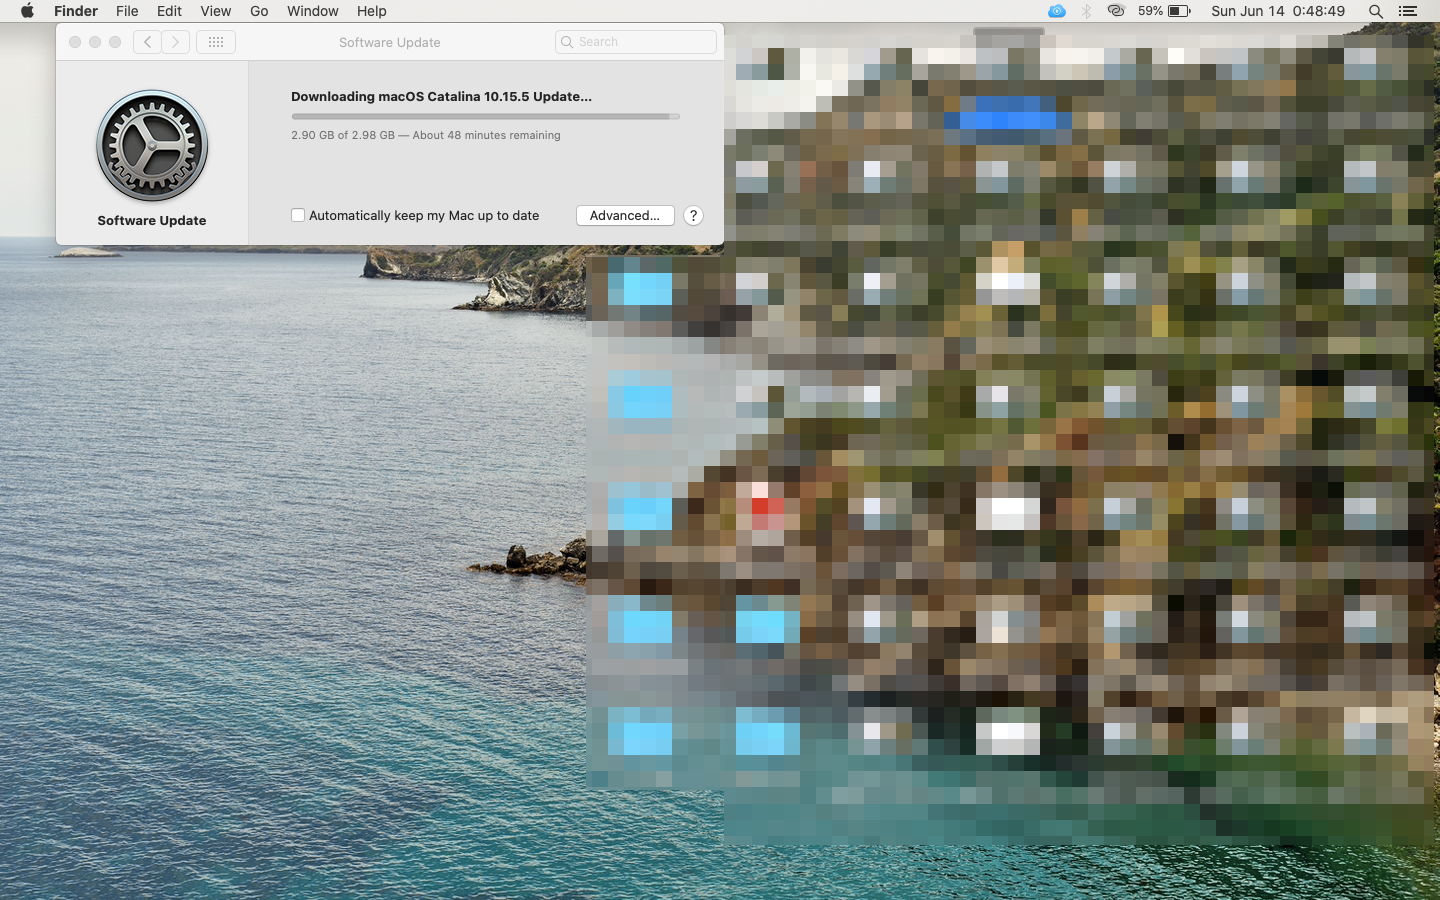Click the blue cloud menu bar icon
Image resolution: width=1440 pixels, height=900 pixels.
point(1056,11)
